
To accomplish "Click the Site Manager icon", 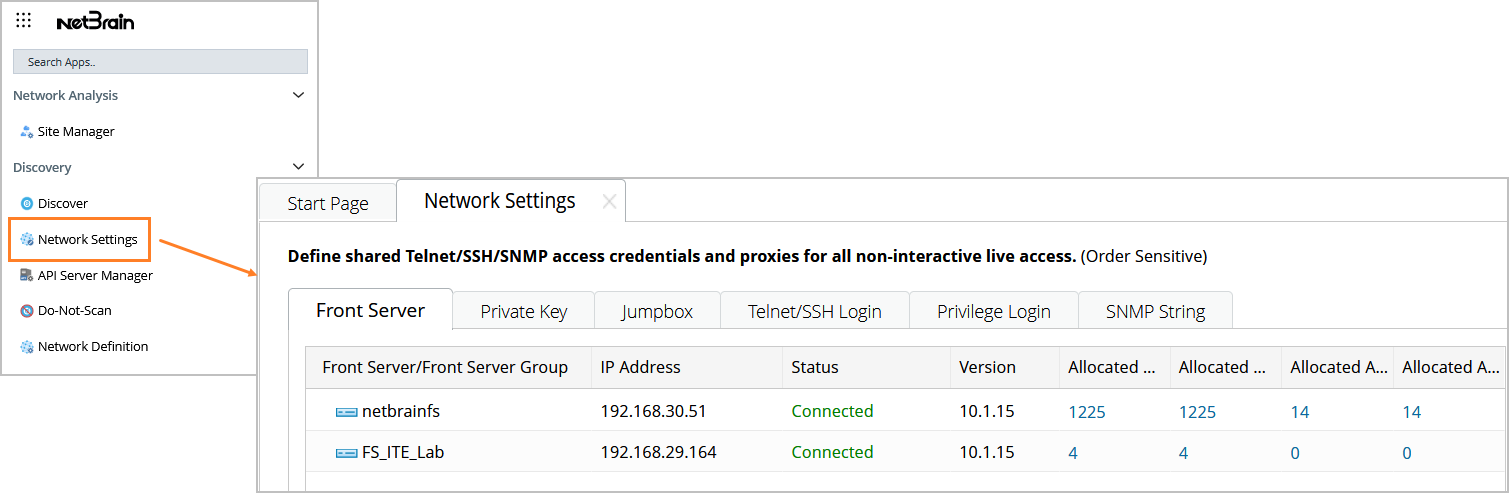I will click(27, 132).
